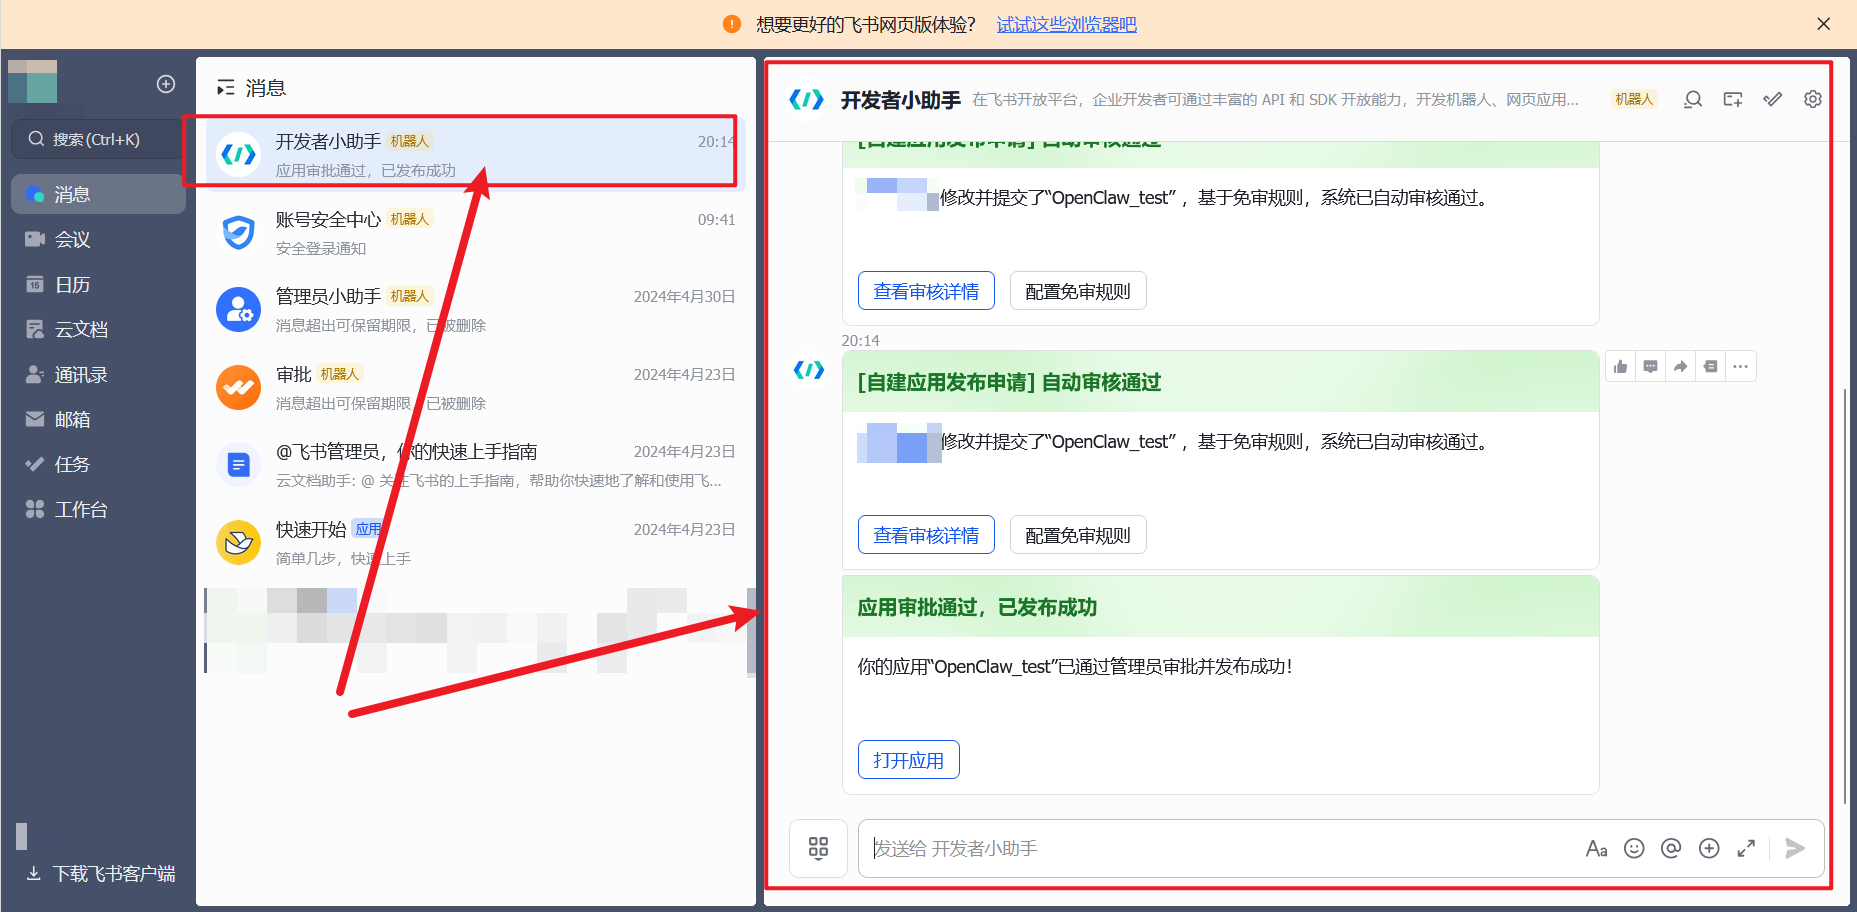
Task: Click the 打开应用 button
Action: click(907, 760)
